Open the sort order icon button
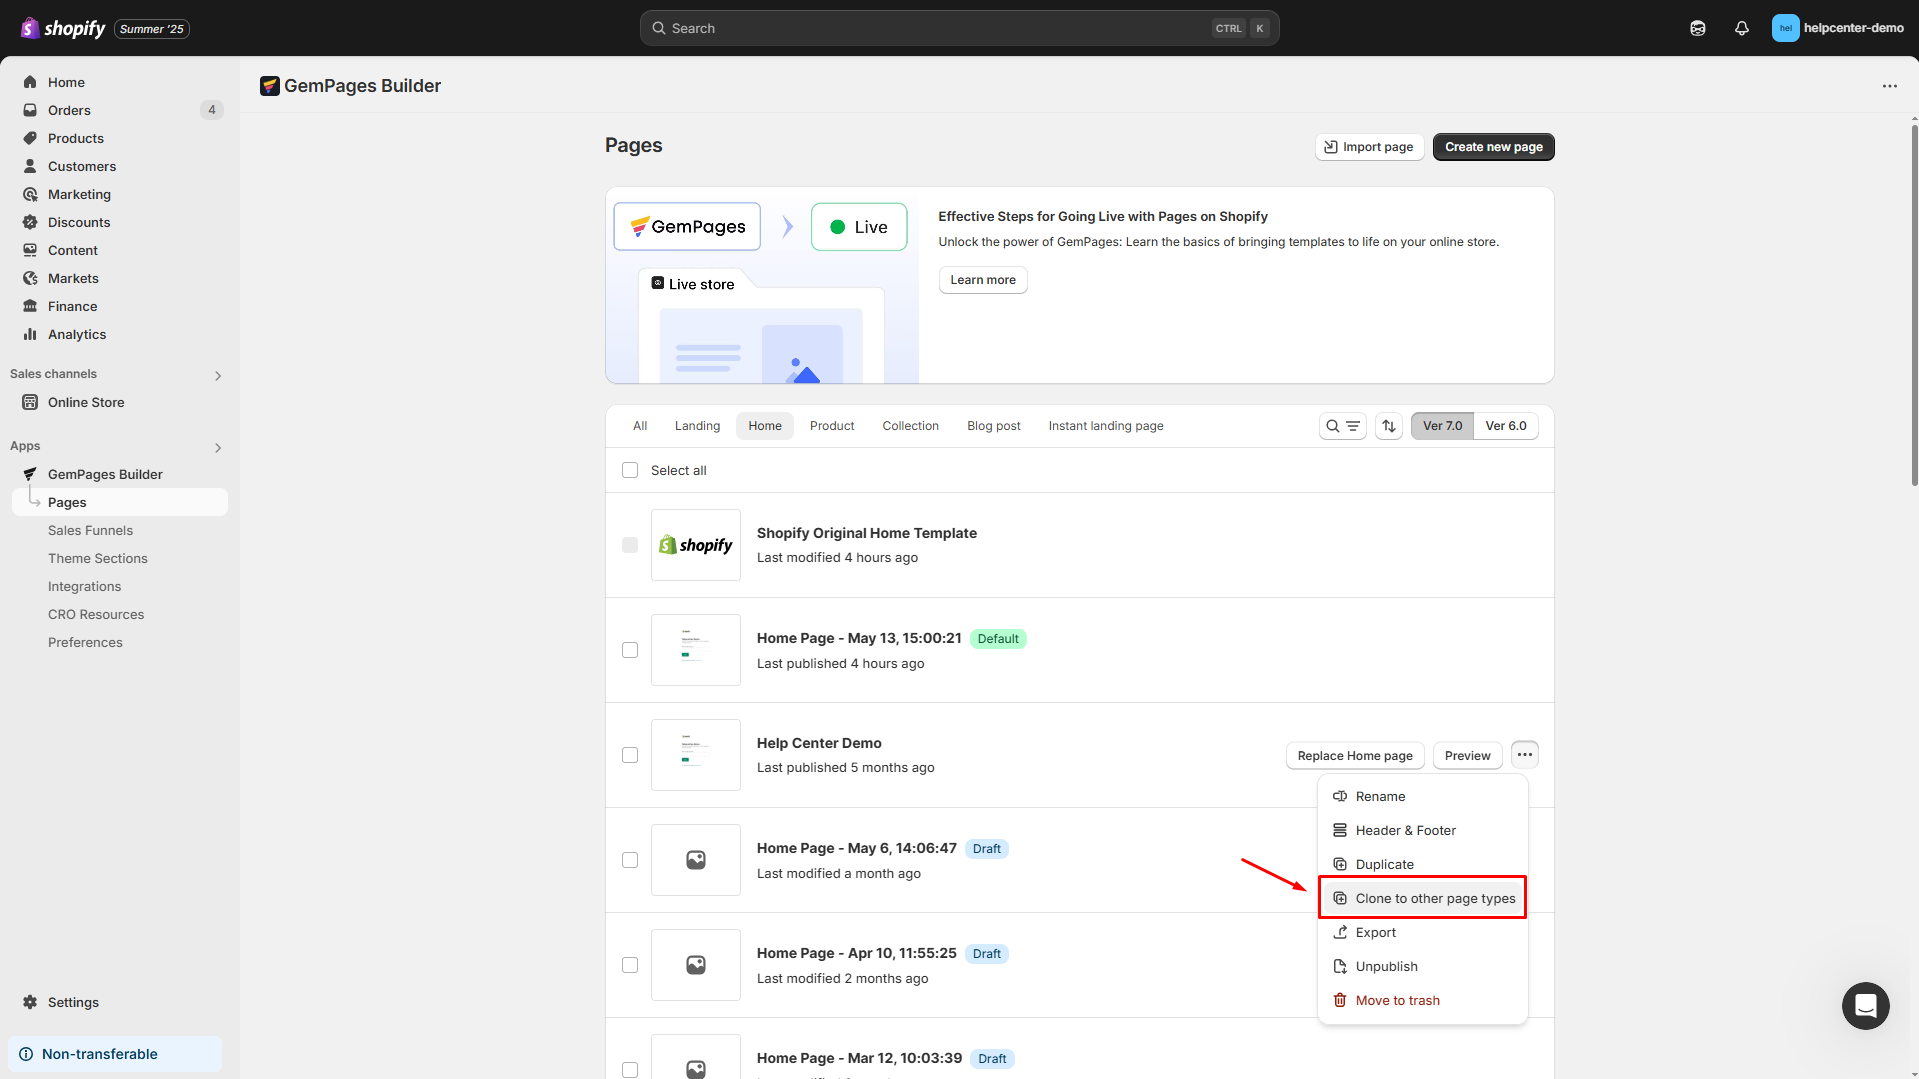Viewport: 1919px width, 1079px height. [x=1388, y=426]
